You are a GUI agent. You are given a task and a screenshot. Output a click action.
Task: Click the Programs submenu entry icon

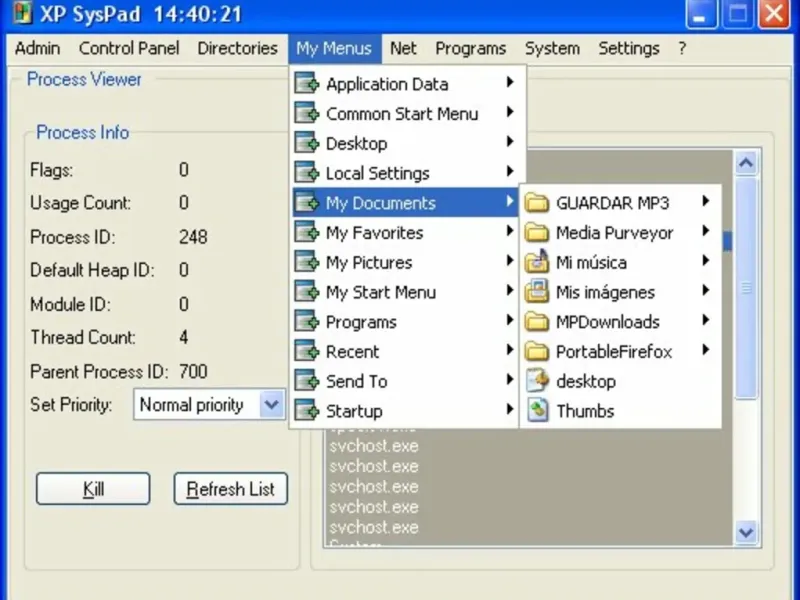click(x=307, y=321)
